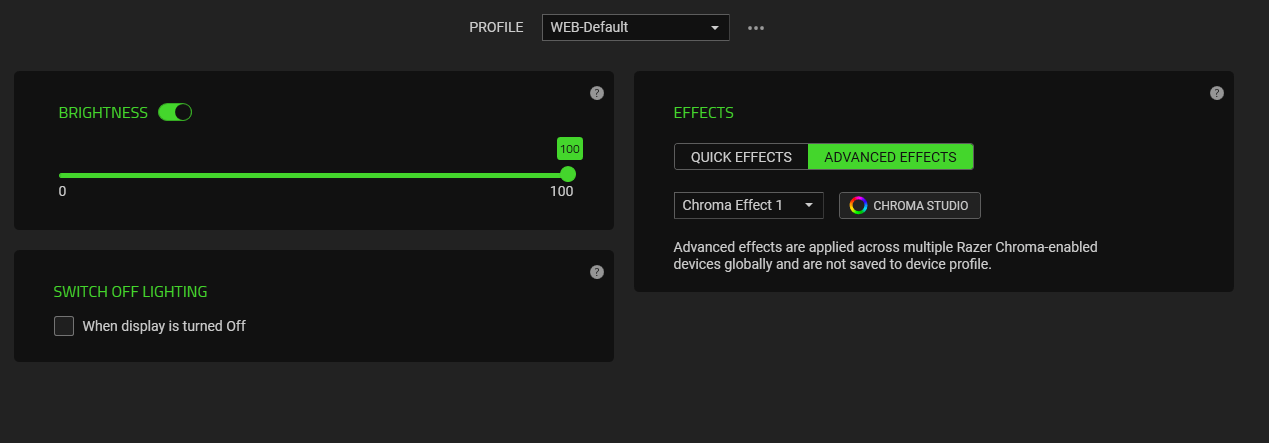Click the middle of the brightness slider track
1269x443 pixels.
pos(314,175)
